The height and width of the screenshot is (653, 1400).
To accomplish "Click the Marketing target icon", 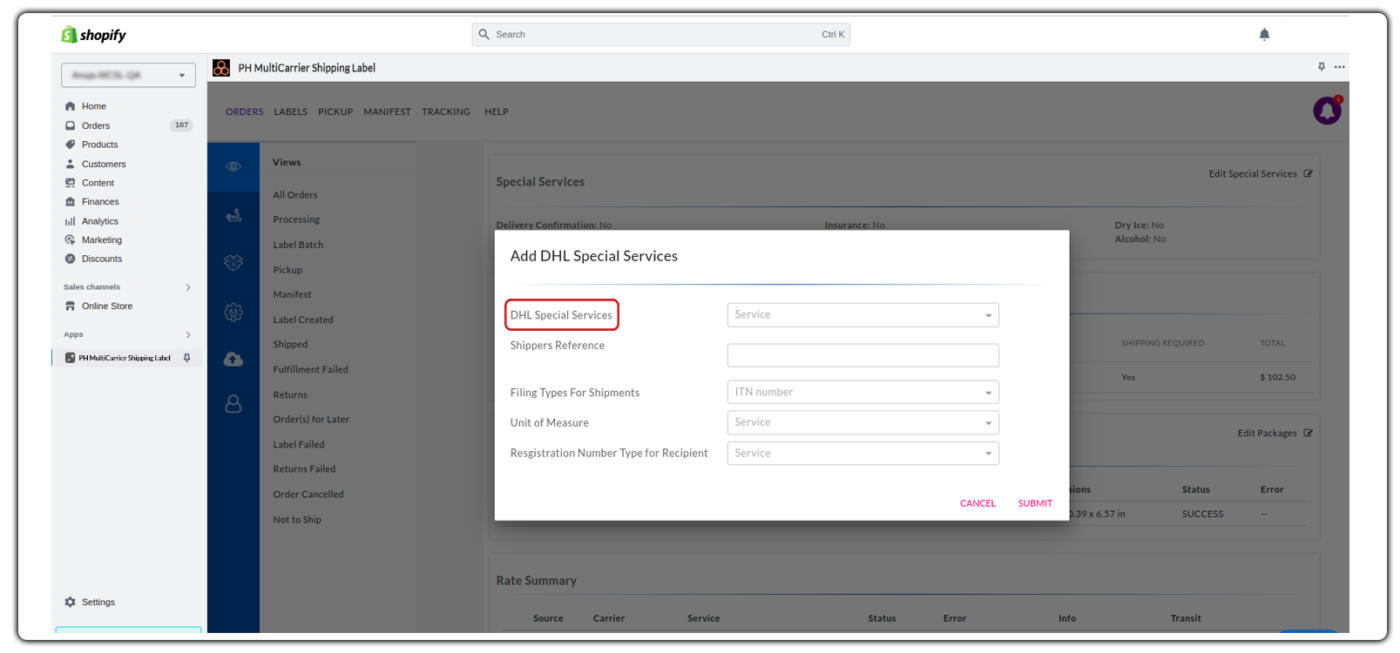I will pos(70,240).
